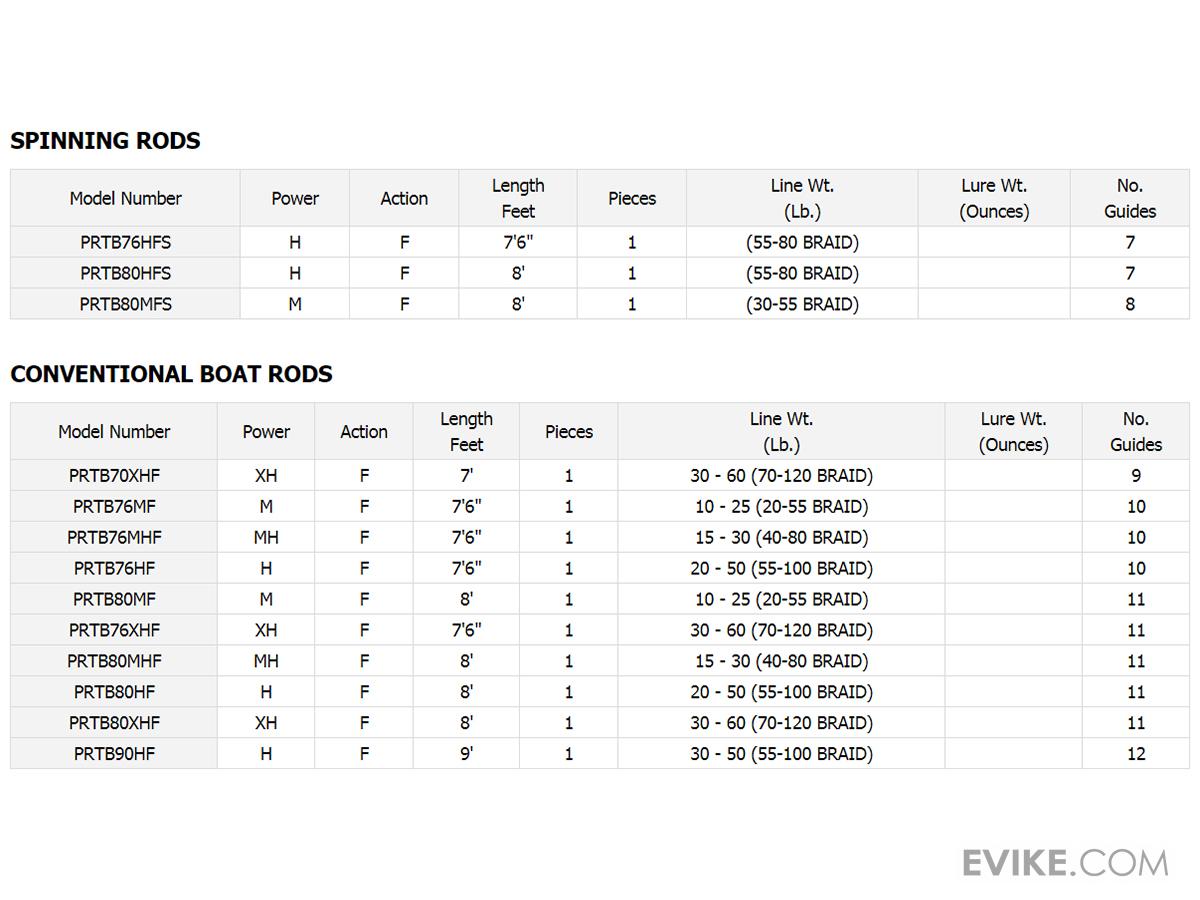The image size is (1200, 900).
Task: Click the Lure Wt. header in spinning rods table
Action: (994, 198)
